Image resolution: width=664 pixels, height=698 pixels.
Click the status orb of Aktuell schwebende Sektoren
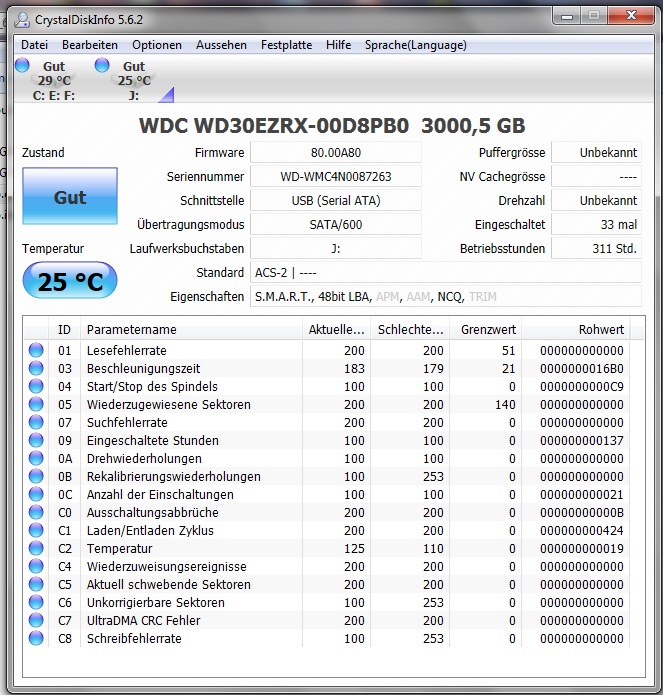[36, 584]
